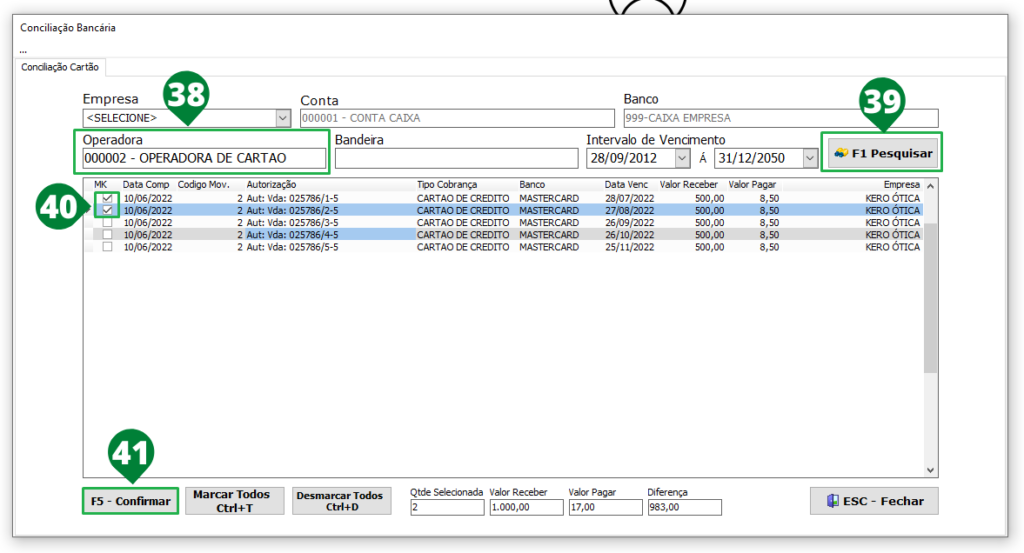Click Marcar Todos Ctrl+T button
Screen dimensions: 1024x553
point(234,501)
